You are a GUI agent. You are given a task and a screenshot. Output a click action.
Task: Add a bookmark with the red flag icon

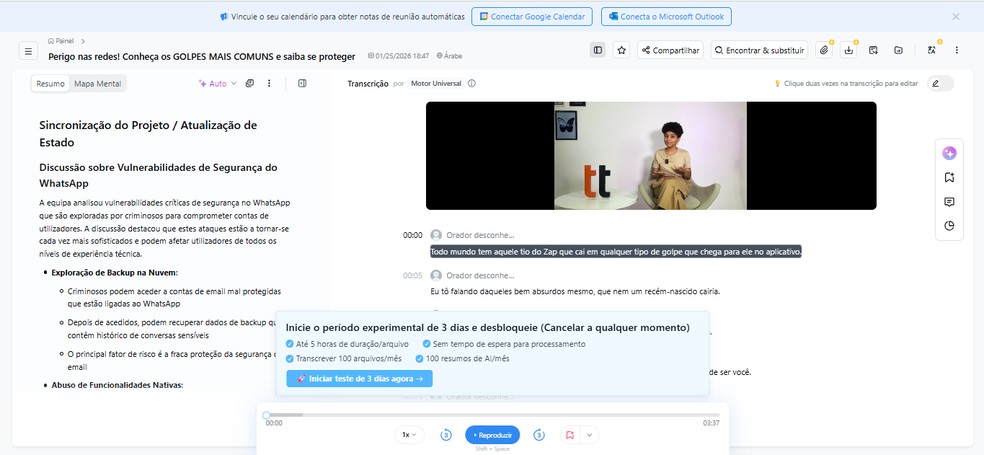coord(570,434)
